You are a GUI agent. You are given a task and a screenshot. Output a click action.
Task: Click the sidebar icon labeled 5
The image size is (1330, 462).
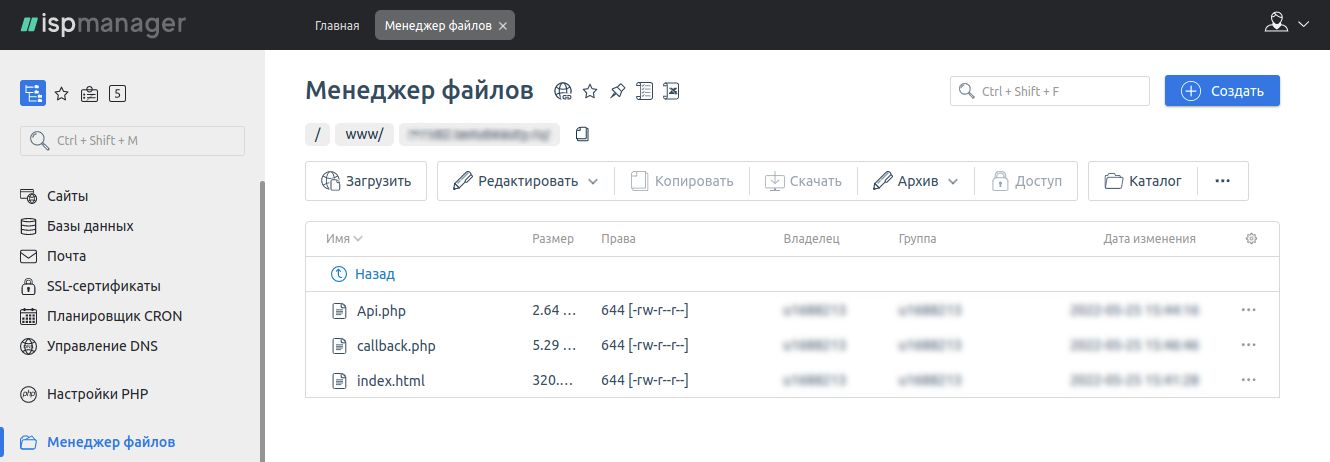point(118,94)
